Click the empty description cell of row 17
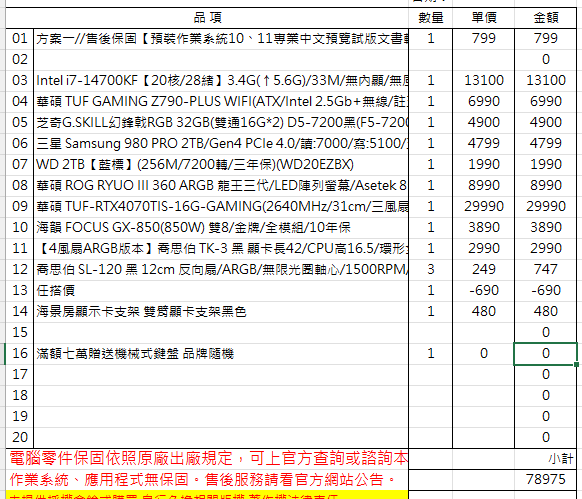This screenshot has height=499, width=582. click(x=221, y=374)
